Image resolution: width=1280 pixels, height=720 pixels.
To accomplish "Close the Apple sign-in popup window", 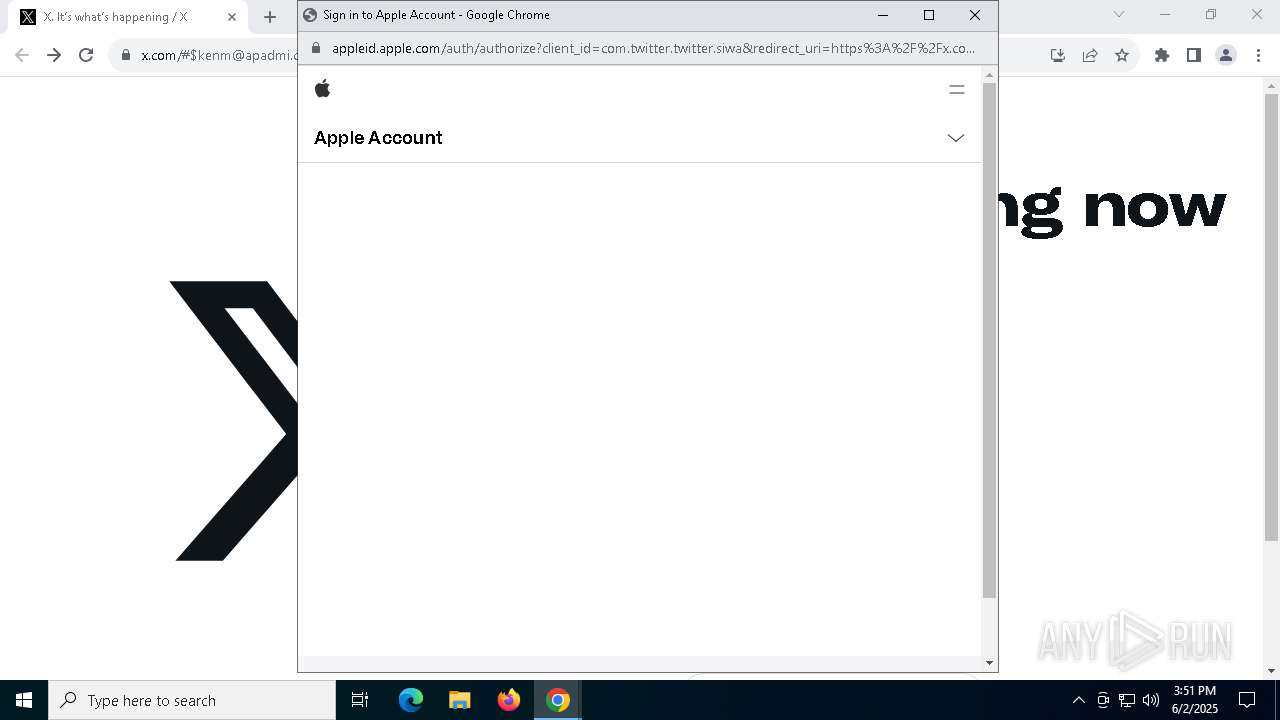I will (975, 15).
